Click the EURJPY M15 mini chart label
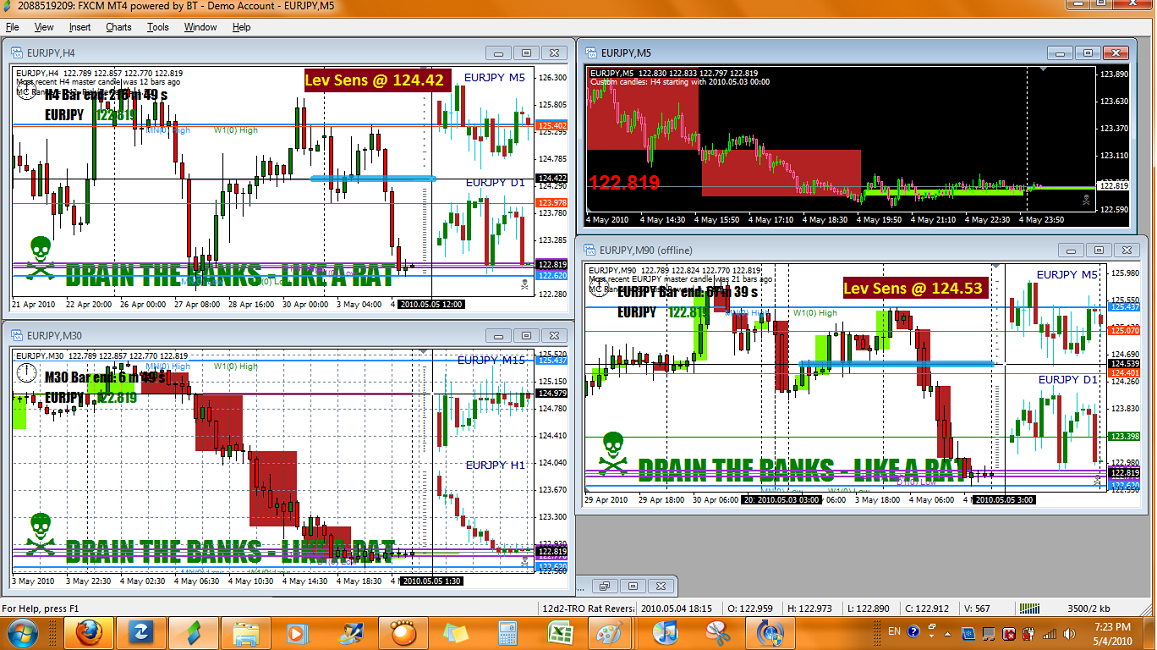Screen dimensions: 1157x650 click(x=491, y=360)
